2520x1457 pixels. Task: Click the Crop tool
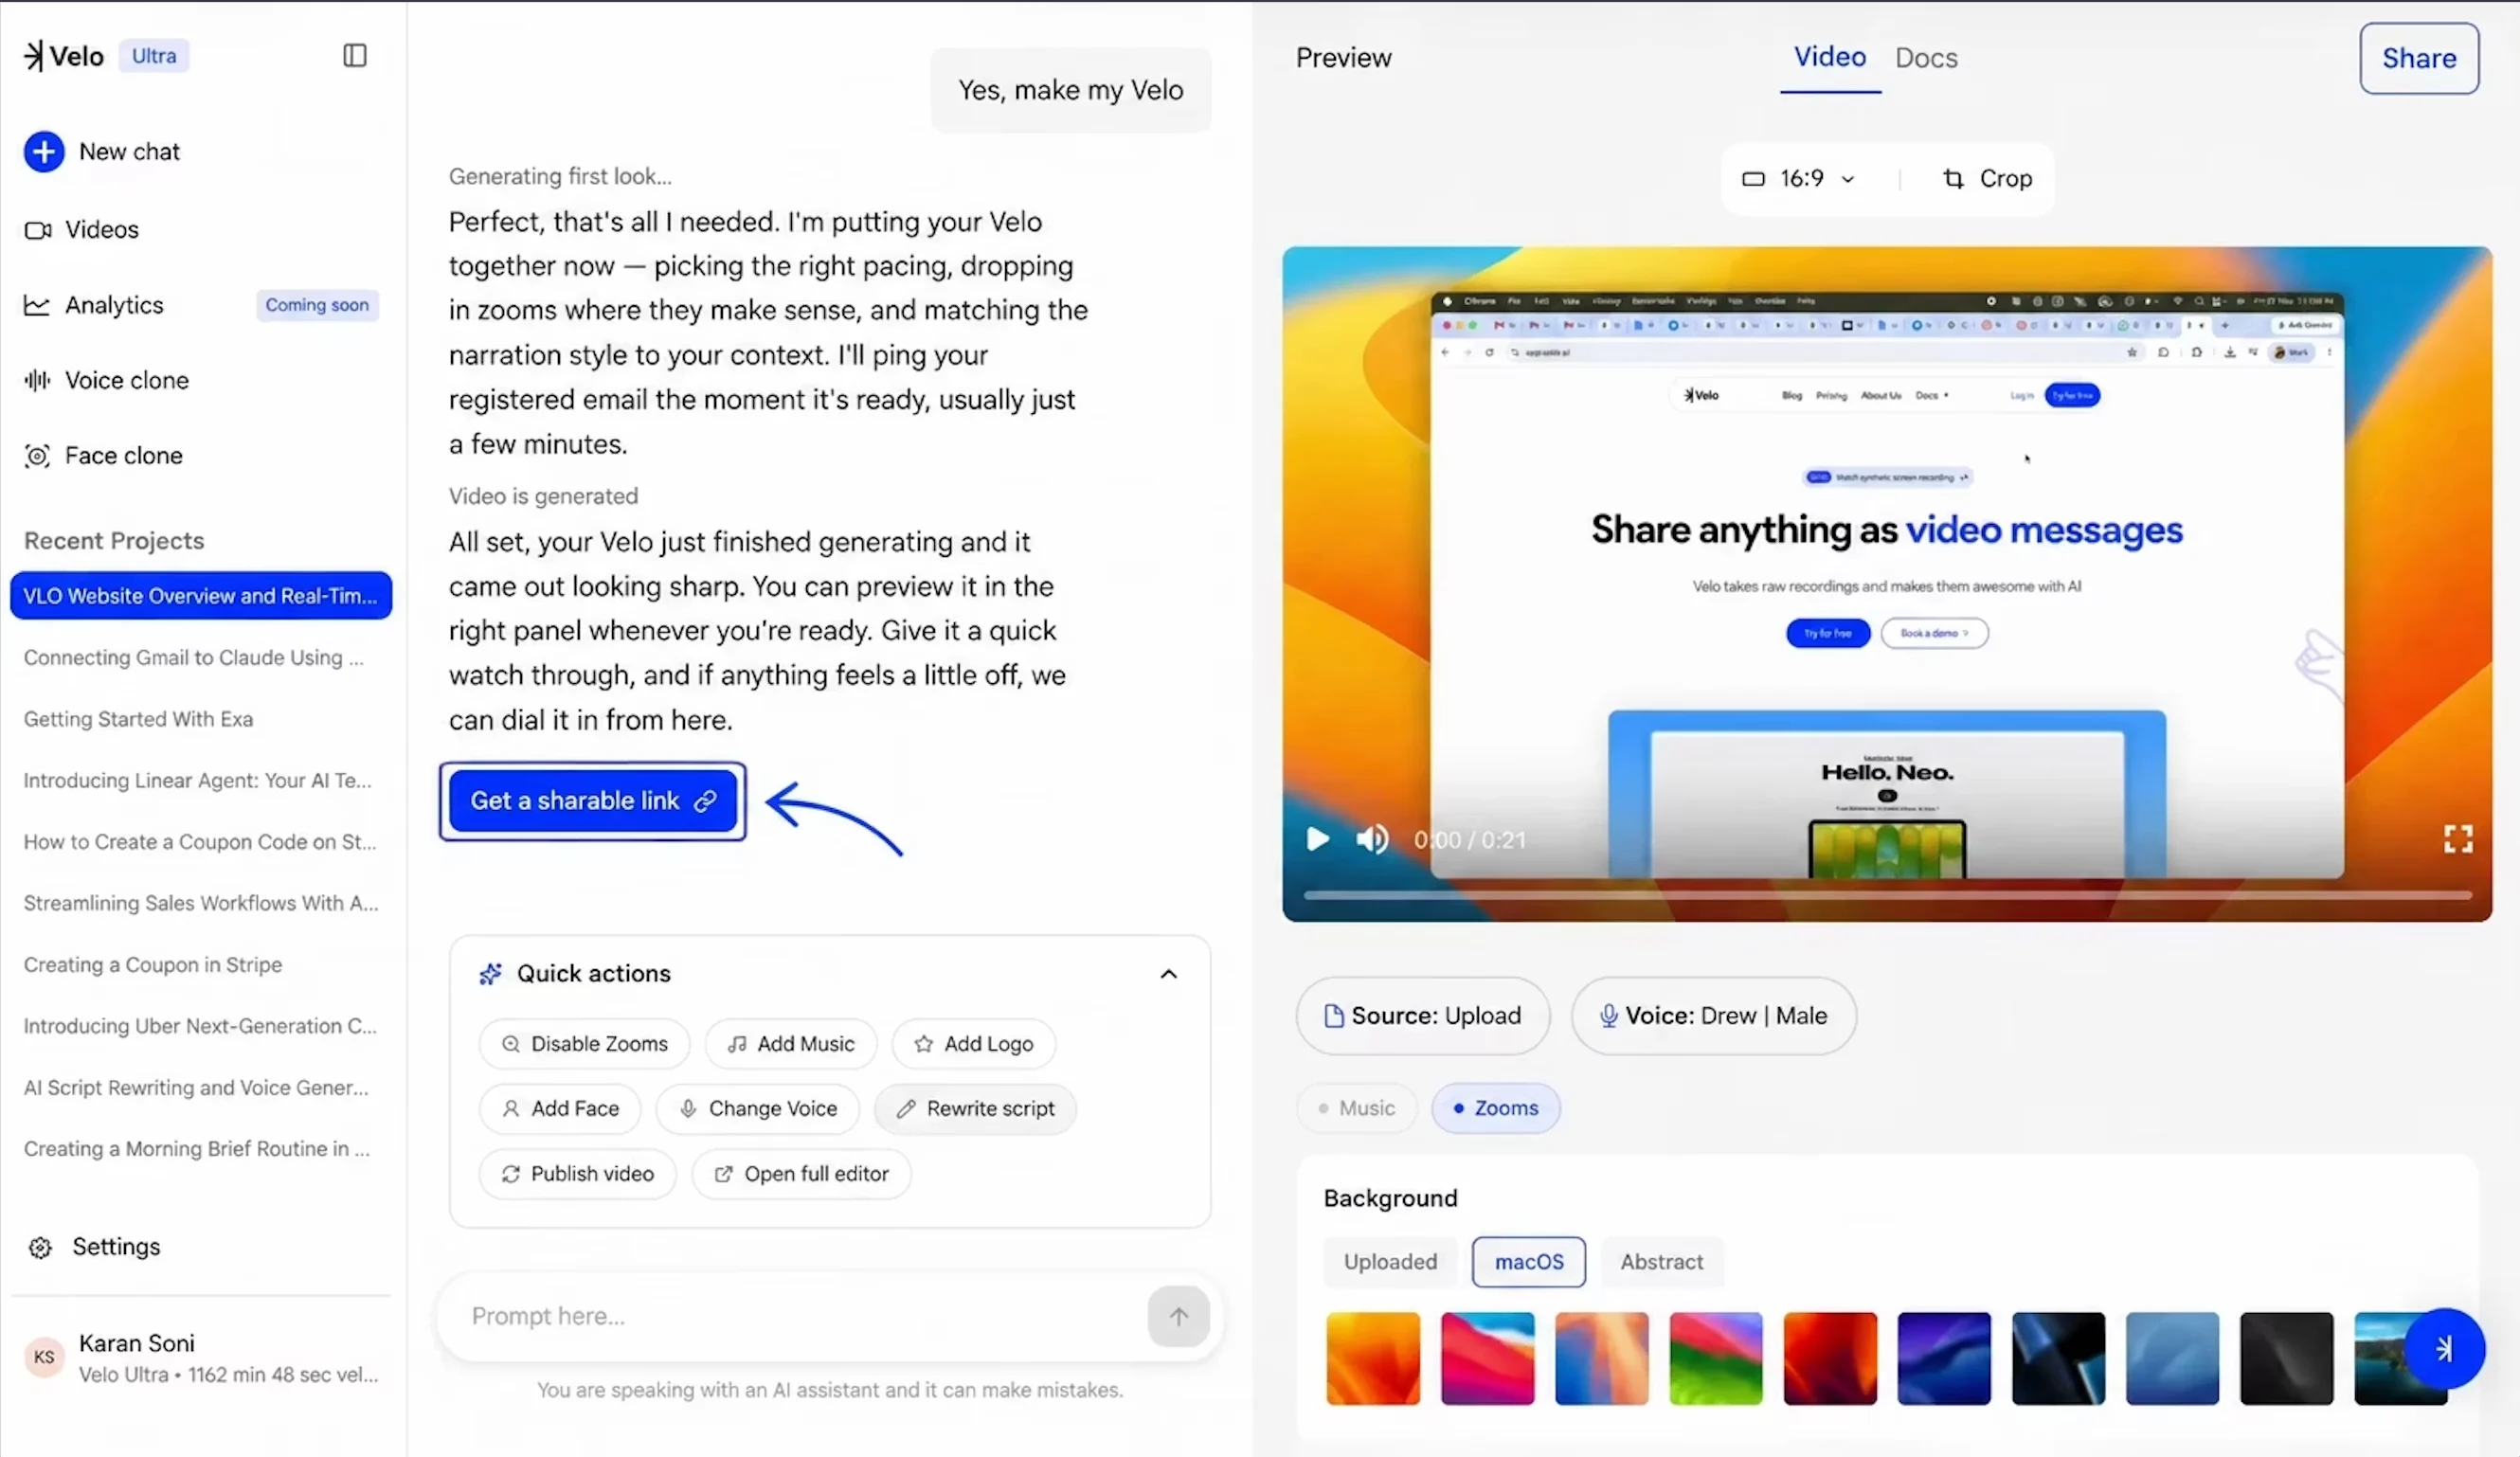(1987, 179)
